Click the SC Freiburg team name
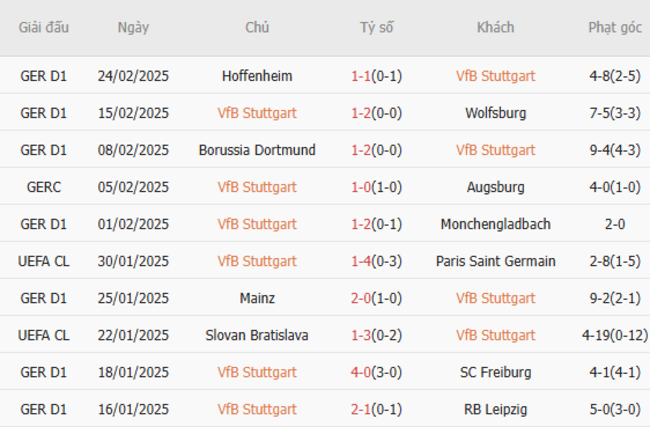The image size is (650, 434). pyautogui.click(x=495, y=372)
